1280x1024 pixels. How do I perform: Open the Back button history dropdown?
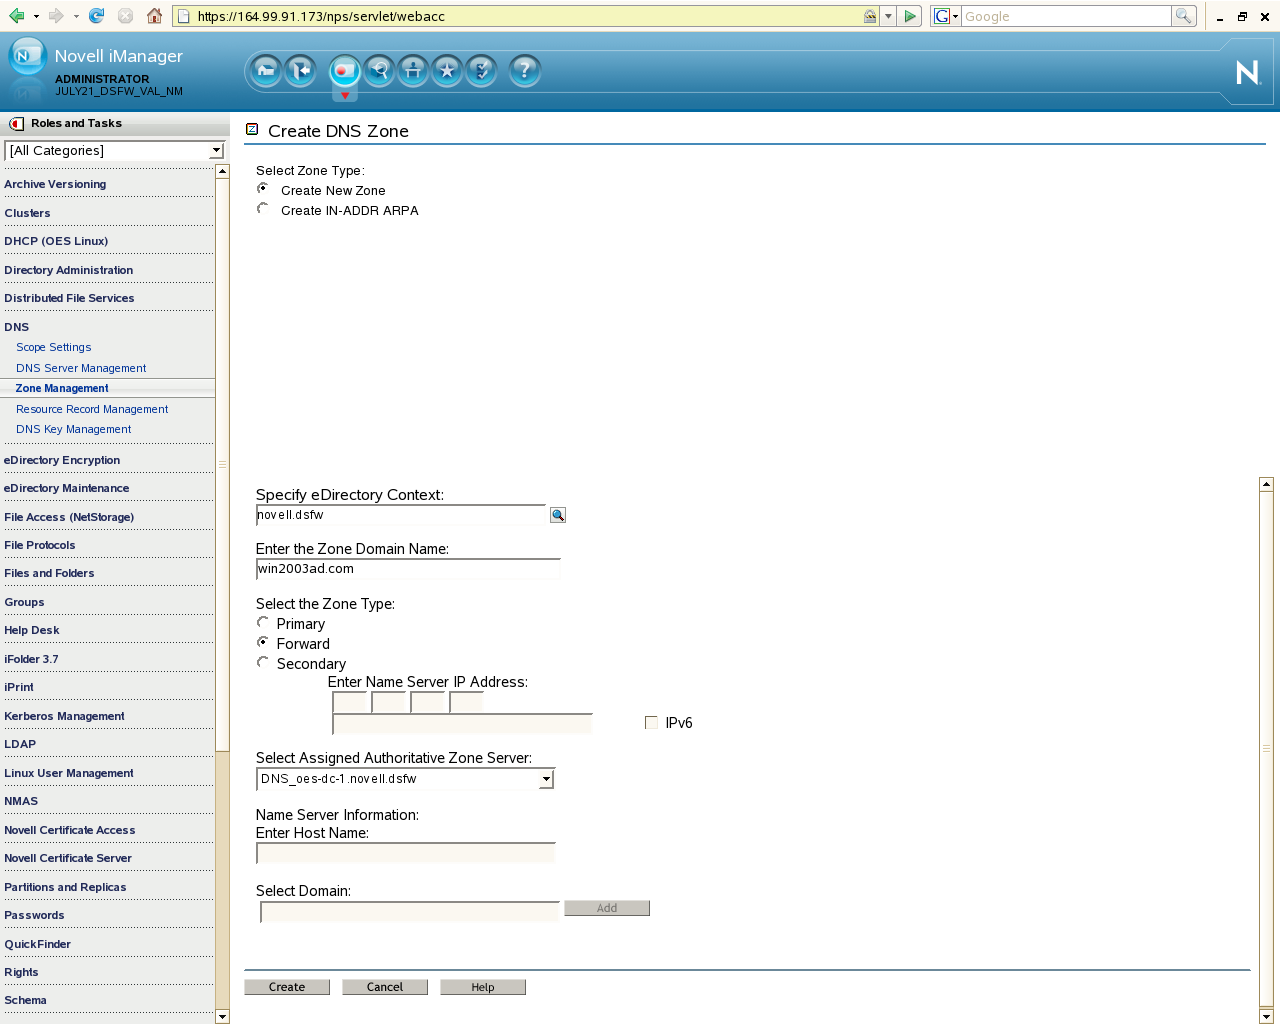tap(36, 16)
